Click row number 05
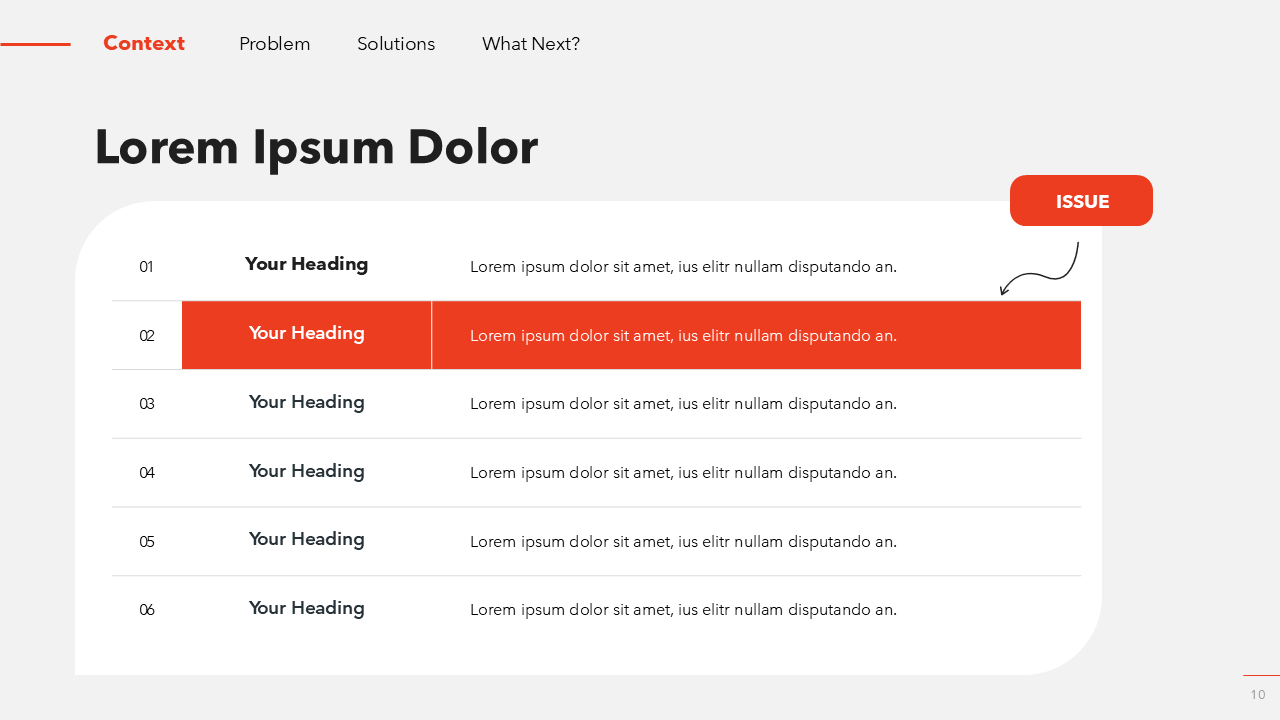Image resolution: width=1280 pixels, height=720 pixels. pos(147,542)
